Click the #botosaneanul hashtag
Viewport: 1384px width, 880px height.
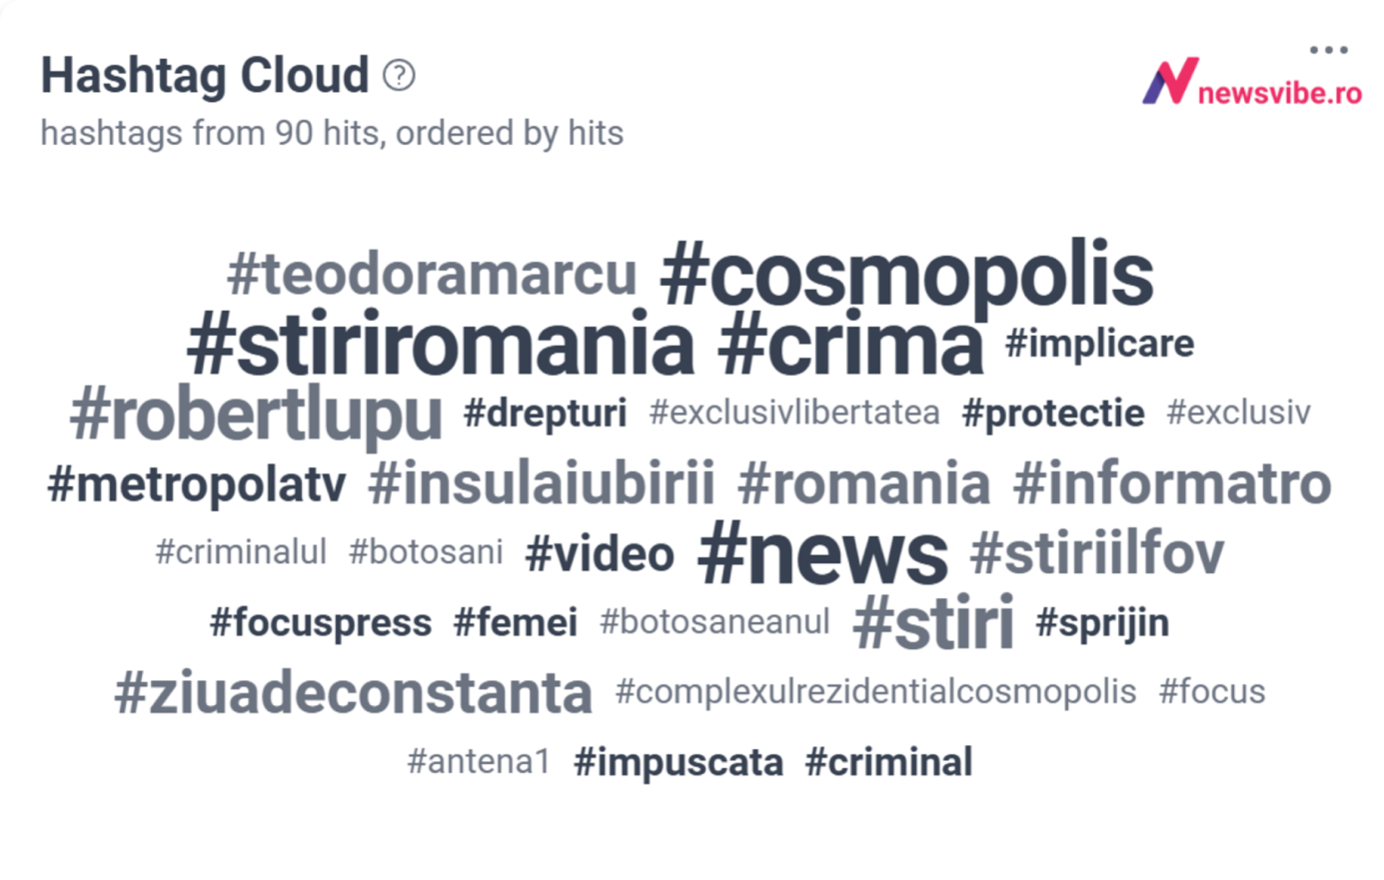coord(715,622)
